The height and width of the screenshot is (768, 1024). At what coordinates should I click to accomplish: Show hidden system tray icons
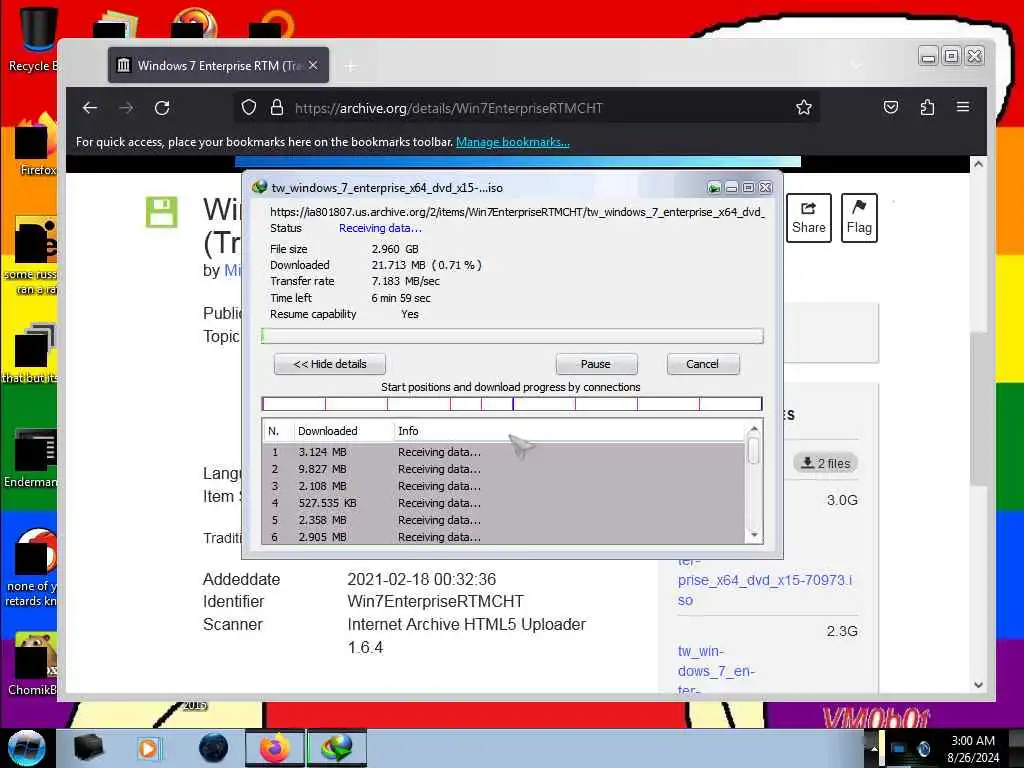[874, 749]
